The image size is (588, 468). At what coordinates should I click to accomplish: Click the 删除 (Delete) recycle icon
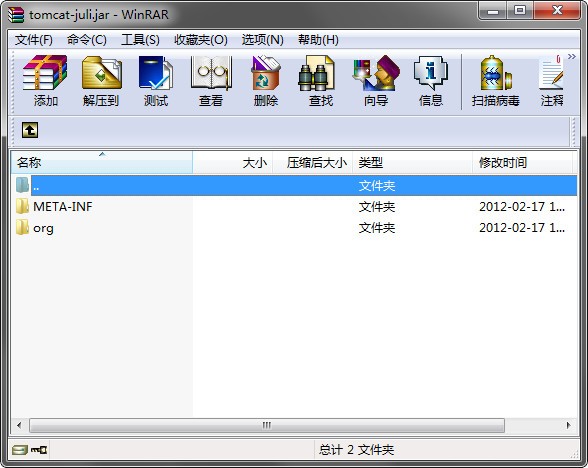click(x=266, y=81)
